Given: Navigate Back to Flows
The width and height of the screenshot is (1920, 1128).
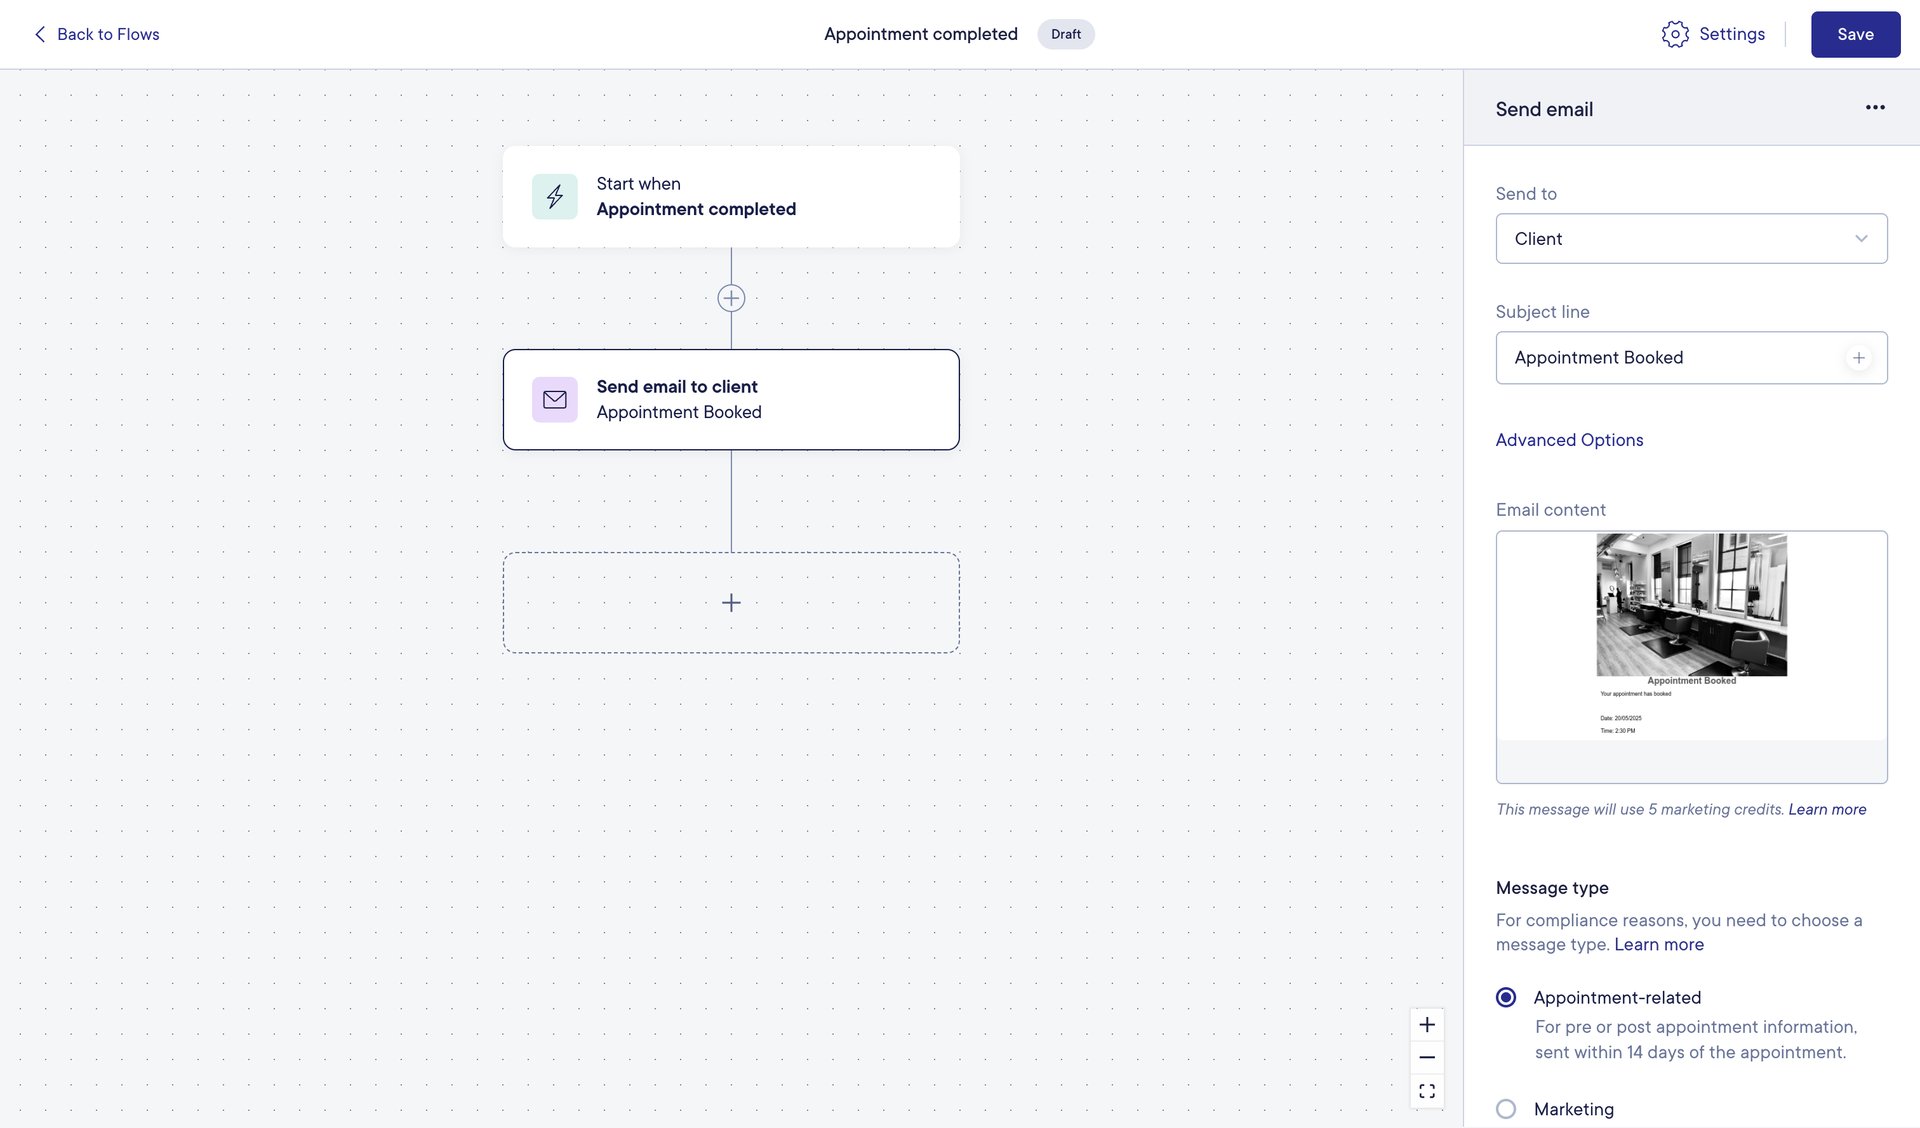Looking at the screenshot, I should [95, 34].
